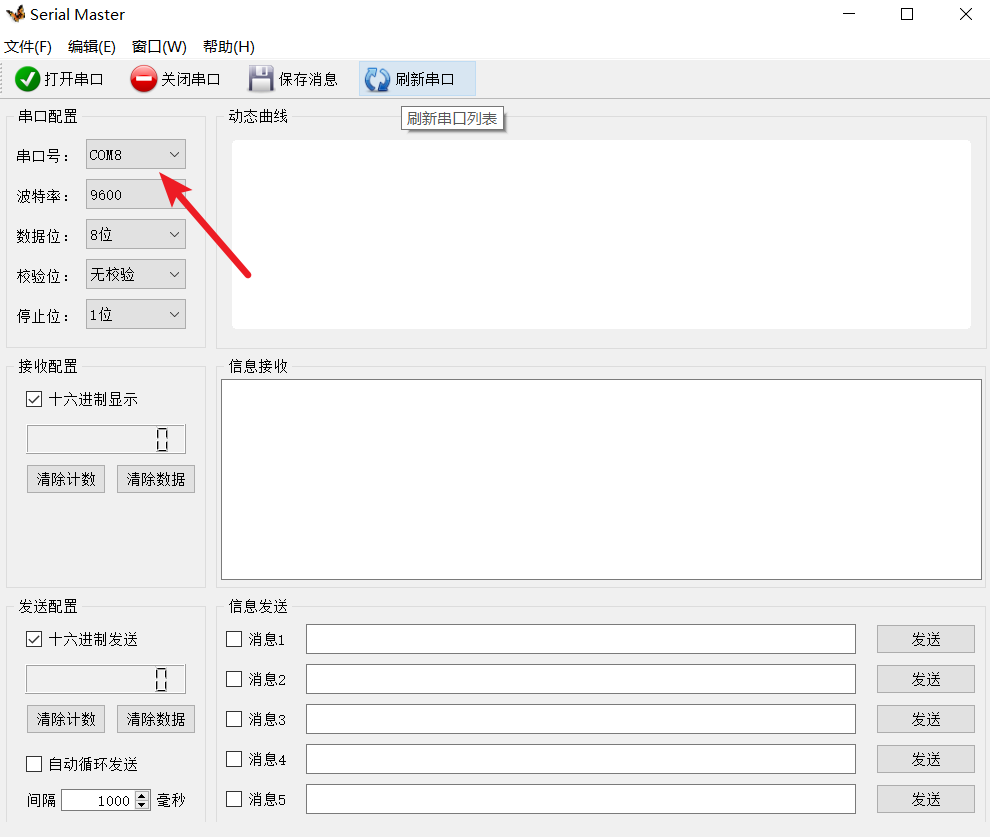Enable auto loop send checkbox
This screenshot has width=990, height=837.
[34, 764]
